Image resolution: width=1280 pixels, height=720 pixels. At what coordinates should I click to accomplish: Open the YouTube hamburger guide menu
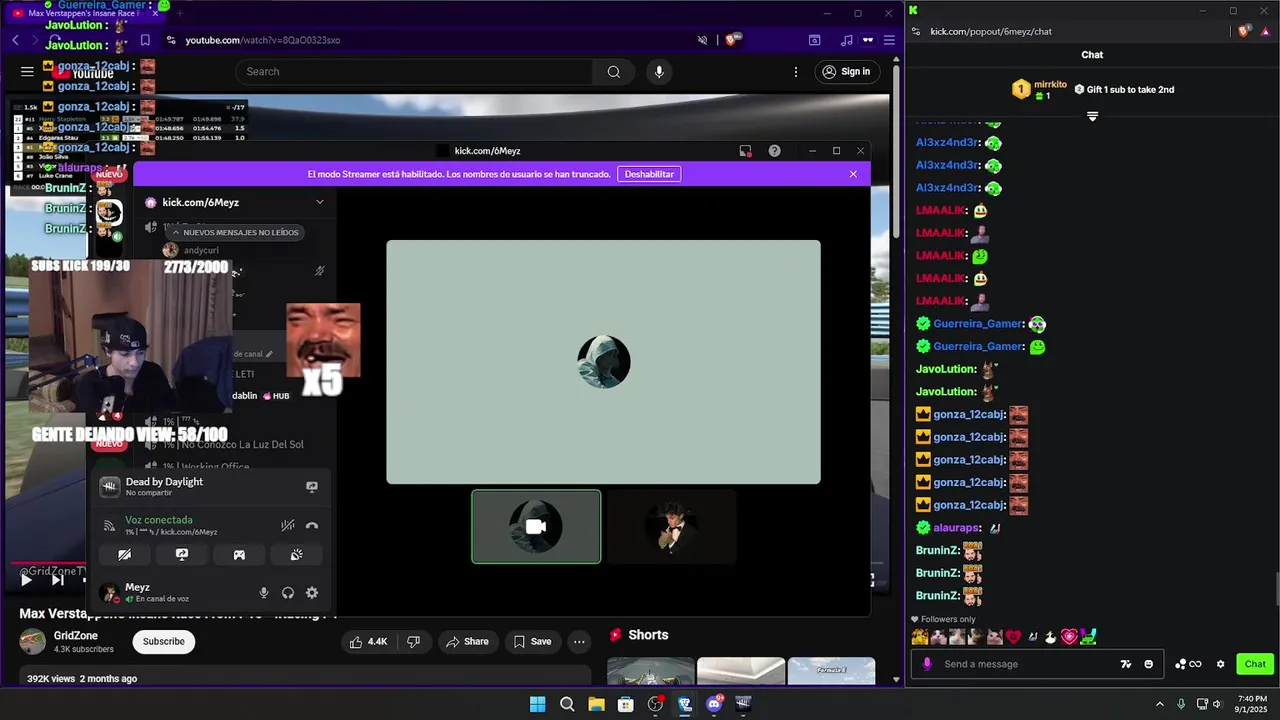(x=27, y=71)
